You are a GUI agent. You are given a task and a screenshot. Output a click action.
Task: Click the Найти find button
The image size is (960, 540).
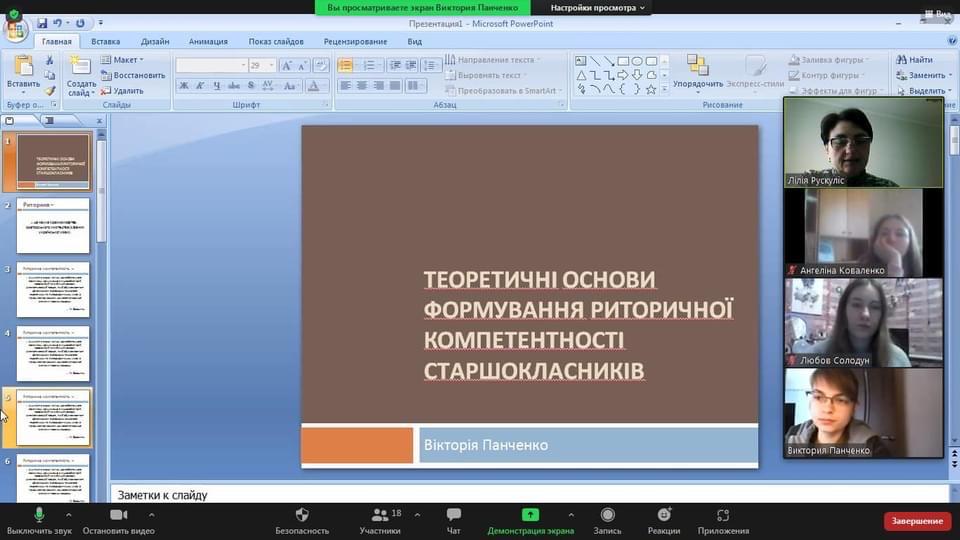[914, 60]
